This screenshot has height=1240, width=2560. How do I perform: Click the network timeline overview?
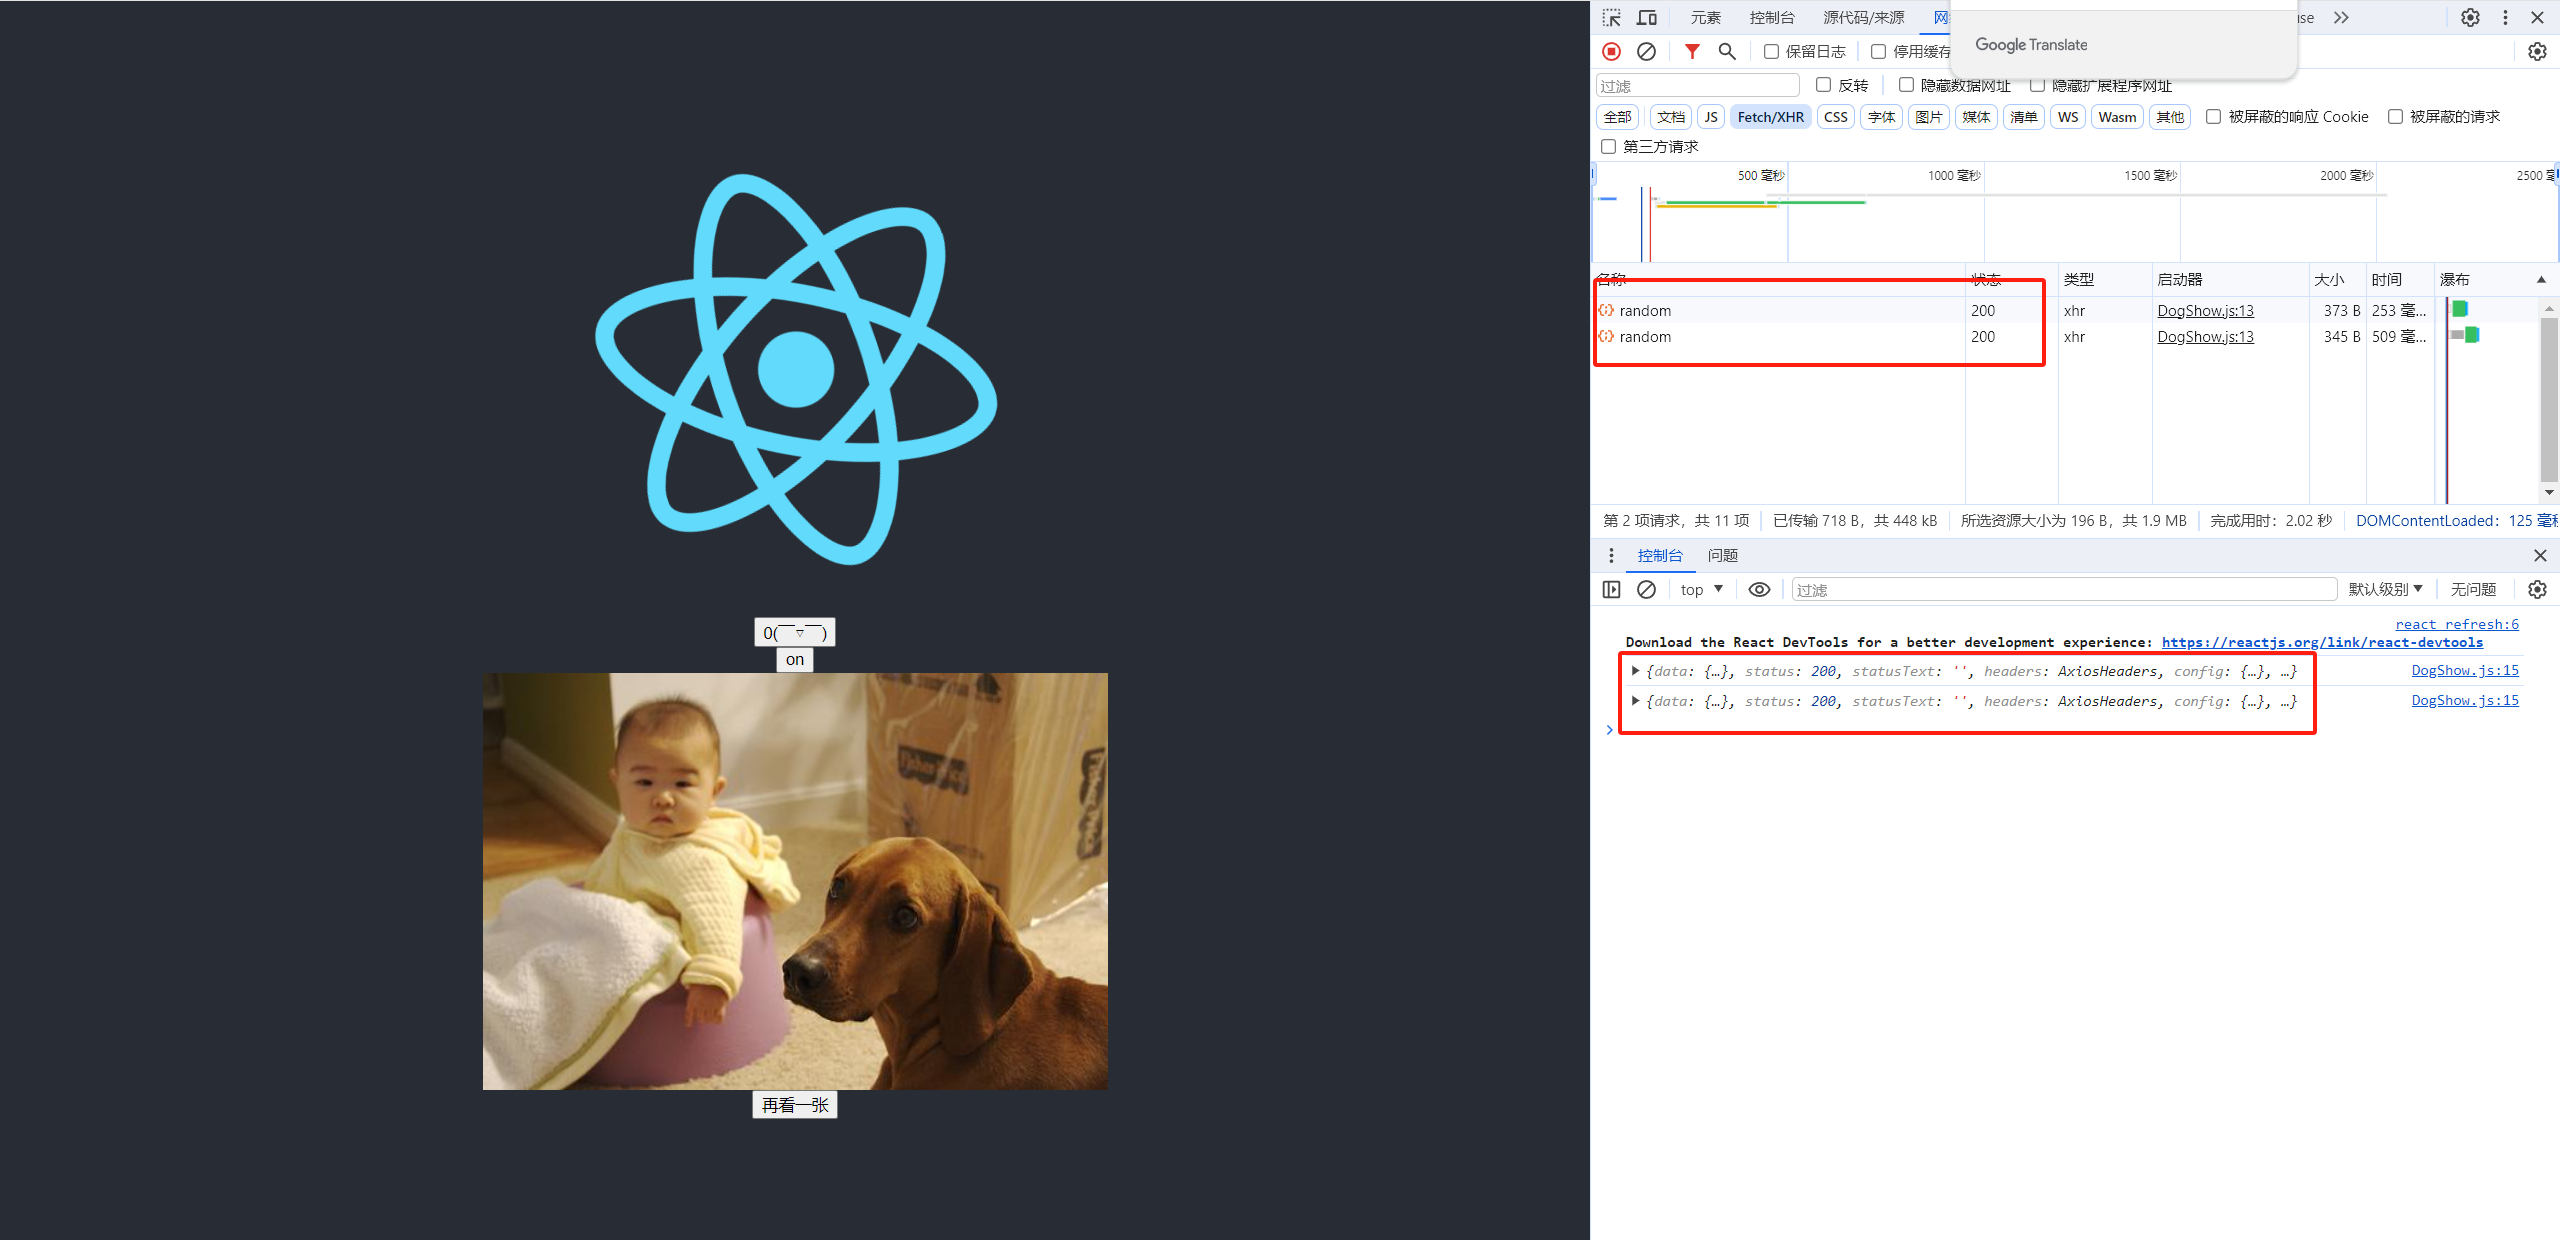[2074, 212]
